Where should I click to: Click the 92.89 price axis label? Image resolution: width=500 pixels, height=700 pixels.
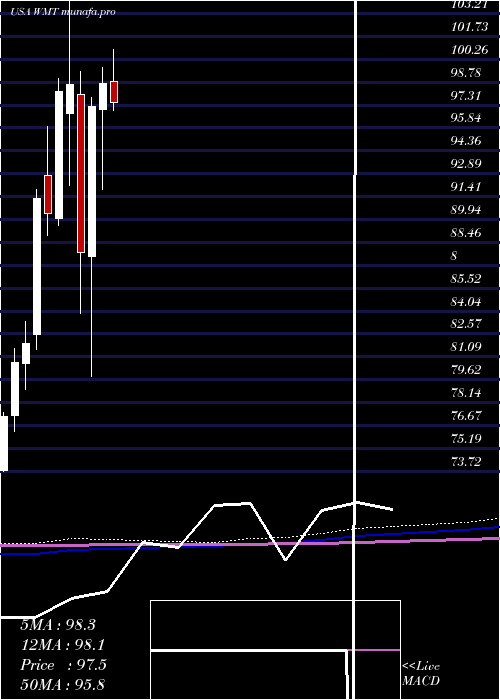466,163
